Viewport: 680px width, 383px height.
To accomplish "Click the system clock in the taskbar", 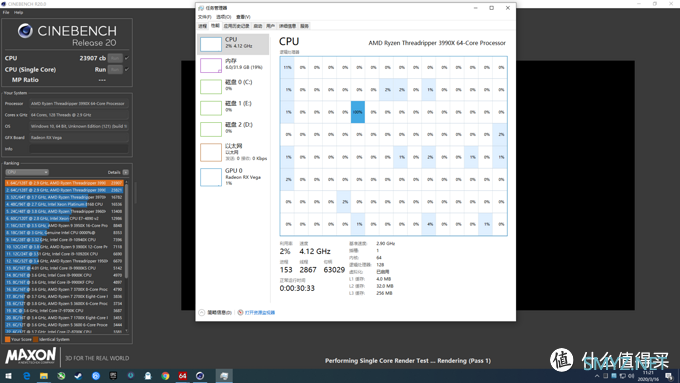I will [x=649, y=376].
